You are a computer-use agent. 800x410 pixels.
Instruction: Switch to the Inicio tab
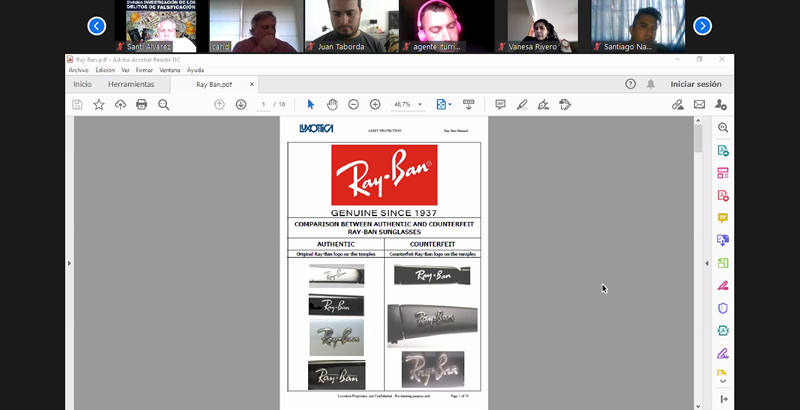[82, 84]
